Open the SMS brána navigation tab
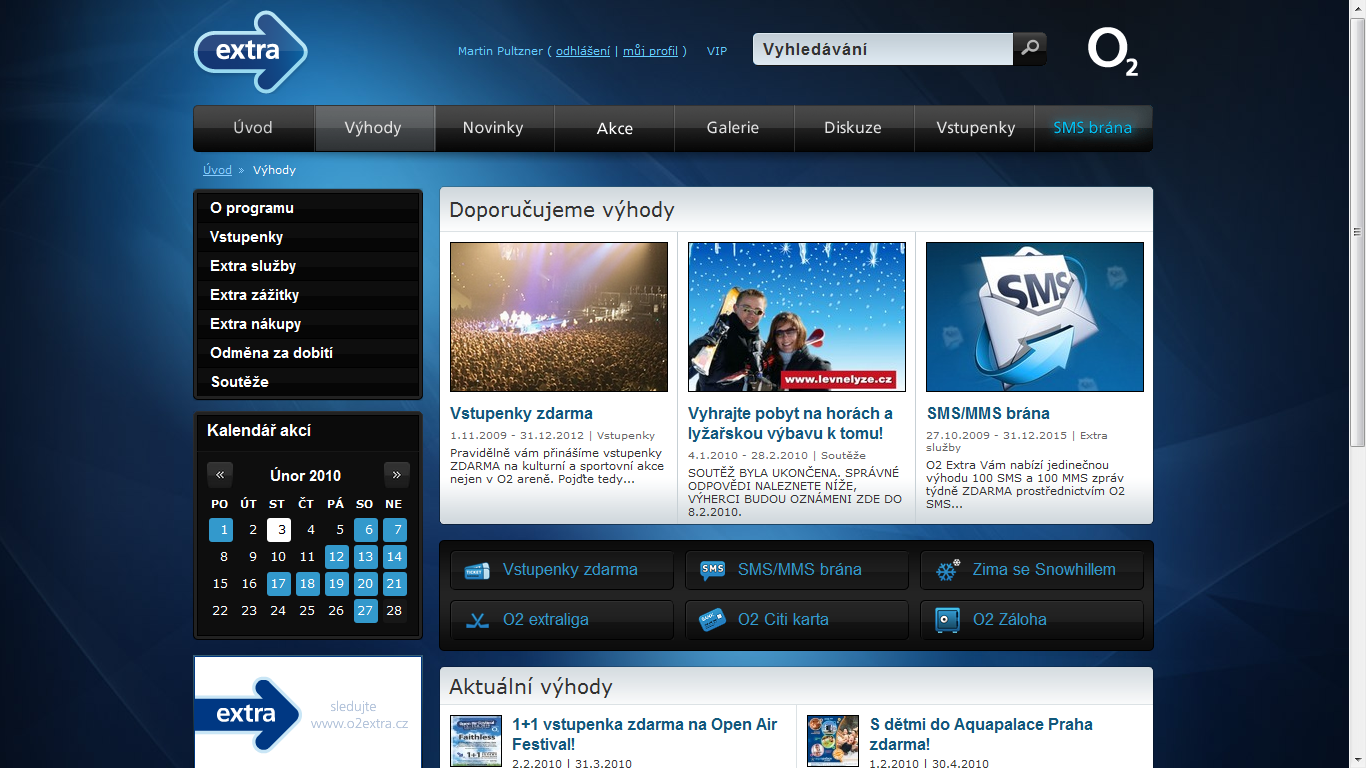Screen dimensions: 1366x768 (x=1092, y=128)
